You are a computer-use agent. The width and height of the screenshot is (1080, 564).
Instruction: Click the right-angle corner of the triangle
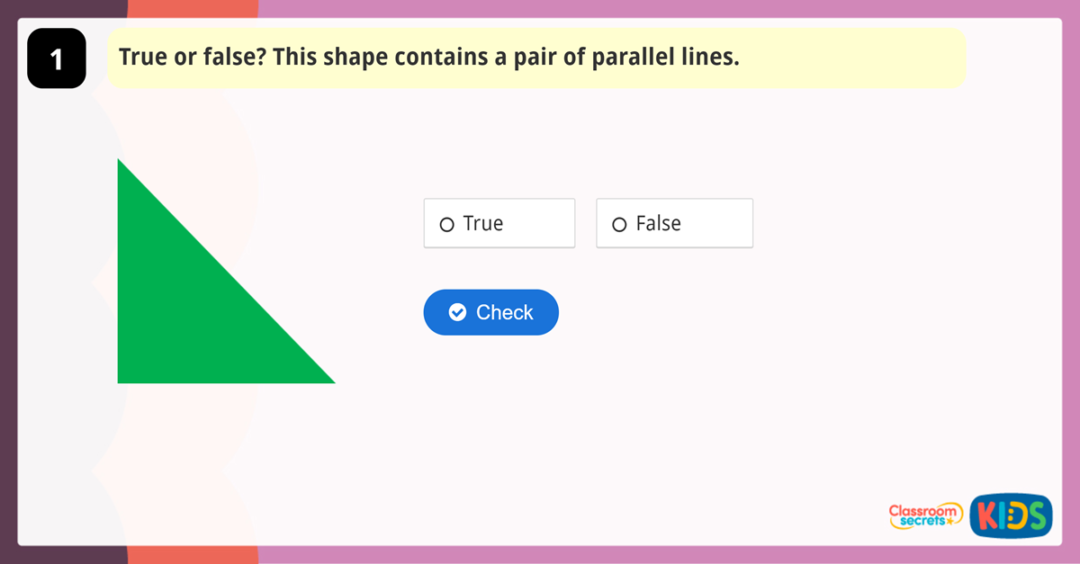(120, 381)
